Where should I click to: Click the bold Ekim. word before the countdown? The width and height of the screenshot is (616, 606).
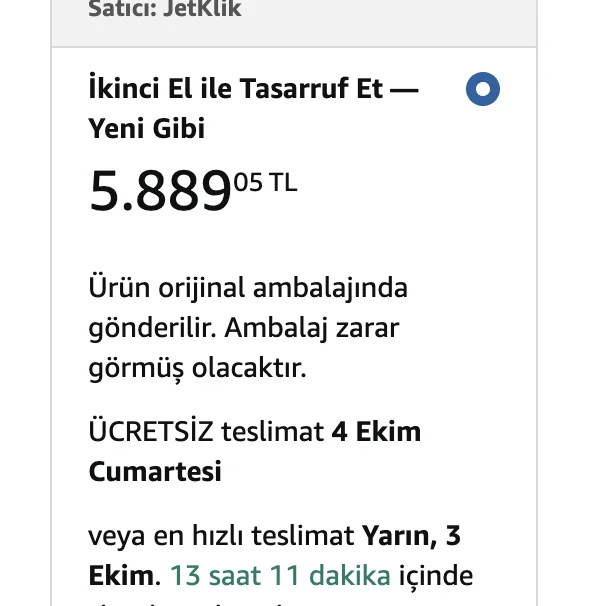tap(124, 577)
